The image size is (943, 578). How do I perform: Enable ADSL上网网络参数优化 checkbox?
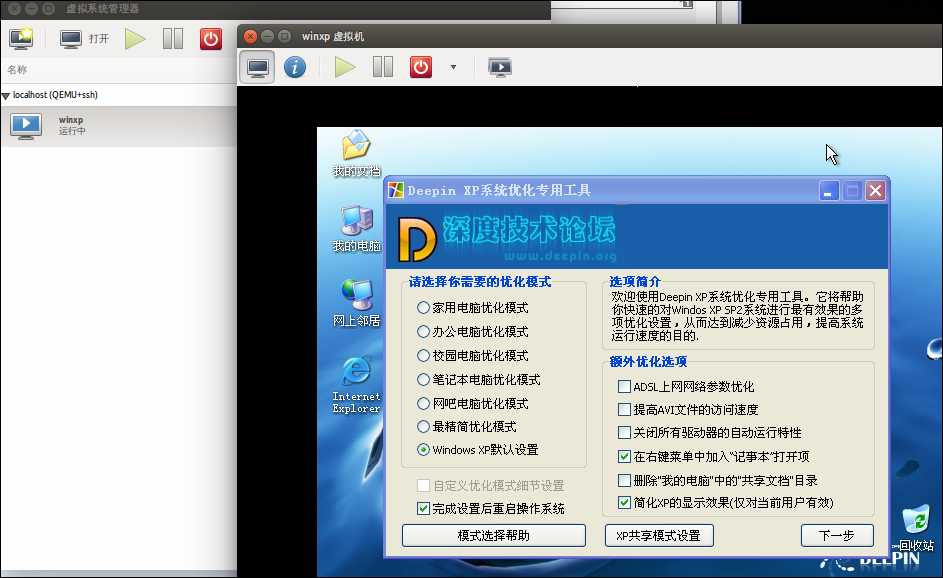624,387
